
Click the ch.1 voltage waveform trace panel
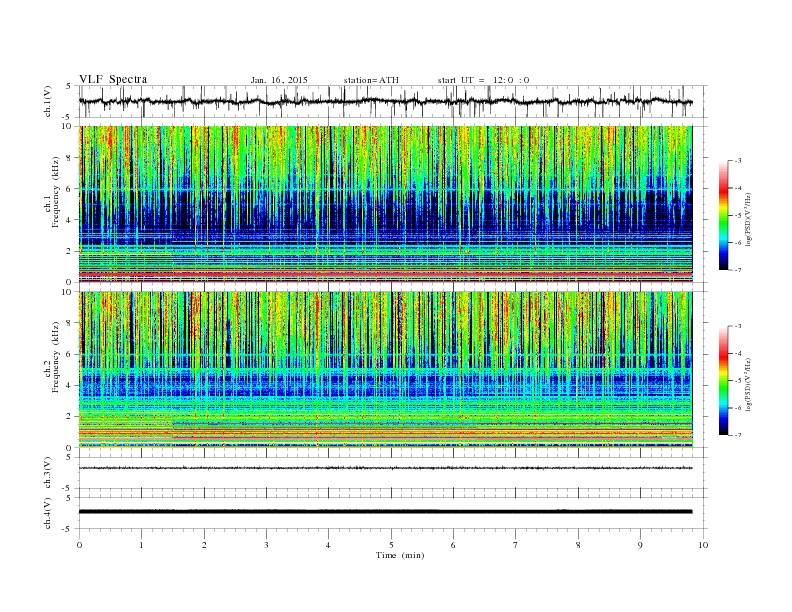tap(393, 101)
